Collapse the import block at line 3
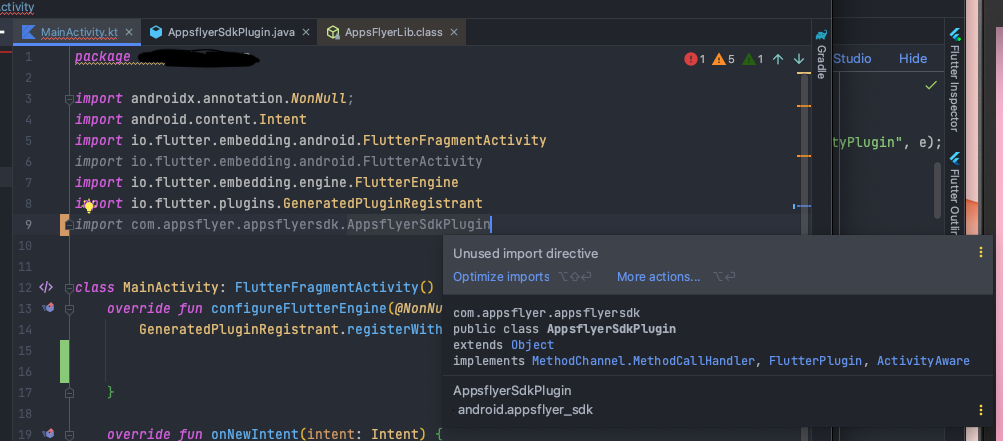The image size is (1003, 441). point(68,99)
